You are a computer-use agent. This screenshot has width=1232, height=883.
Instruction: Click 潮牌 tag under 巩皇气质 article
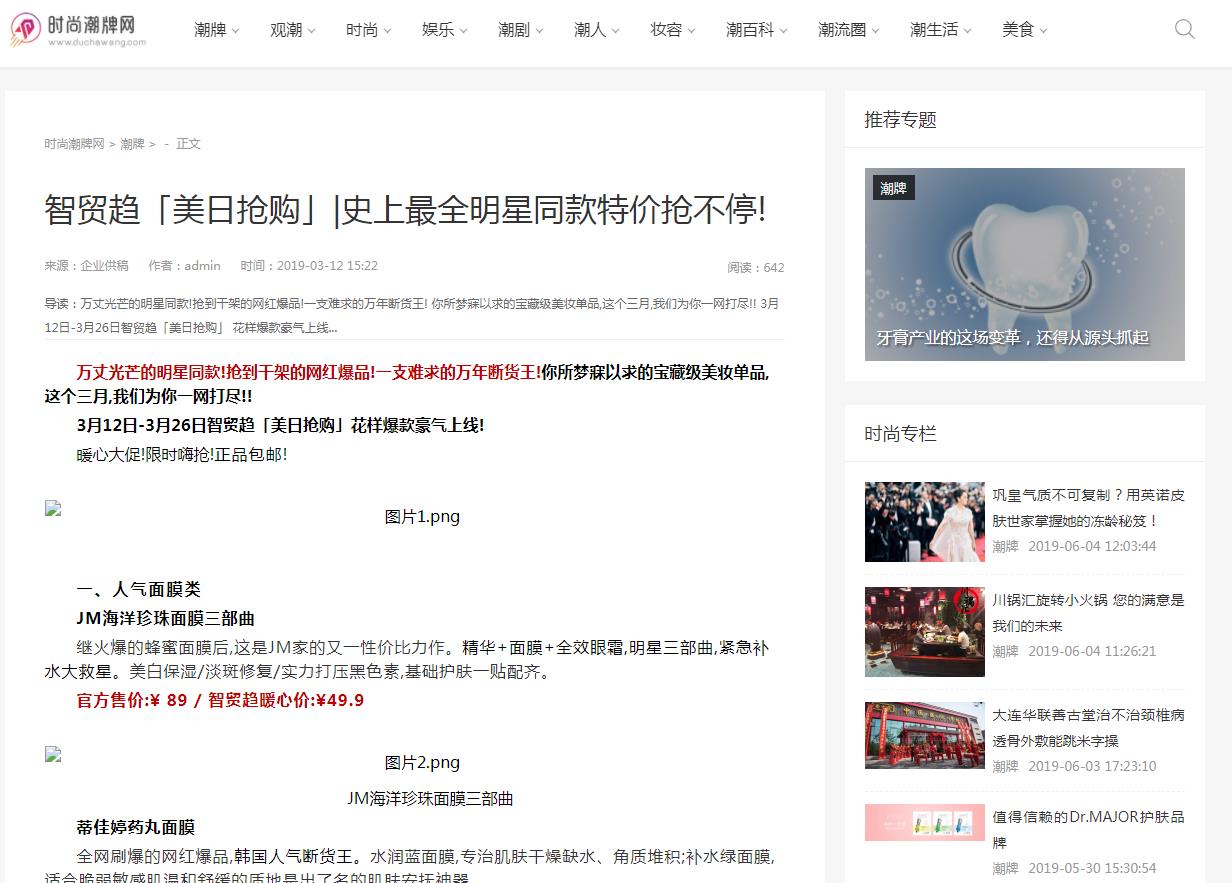point(1005,546)
